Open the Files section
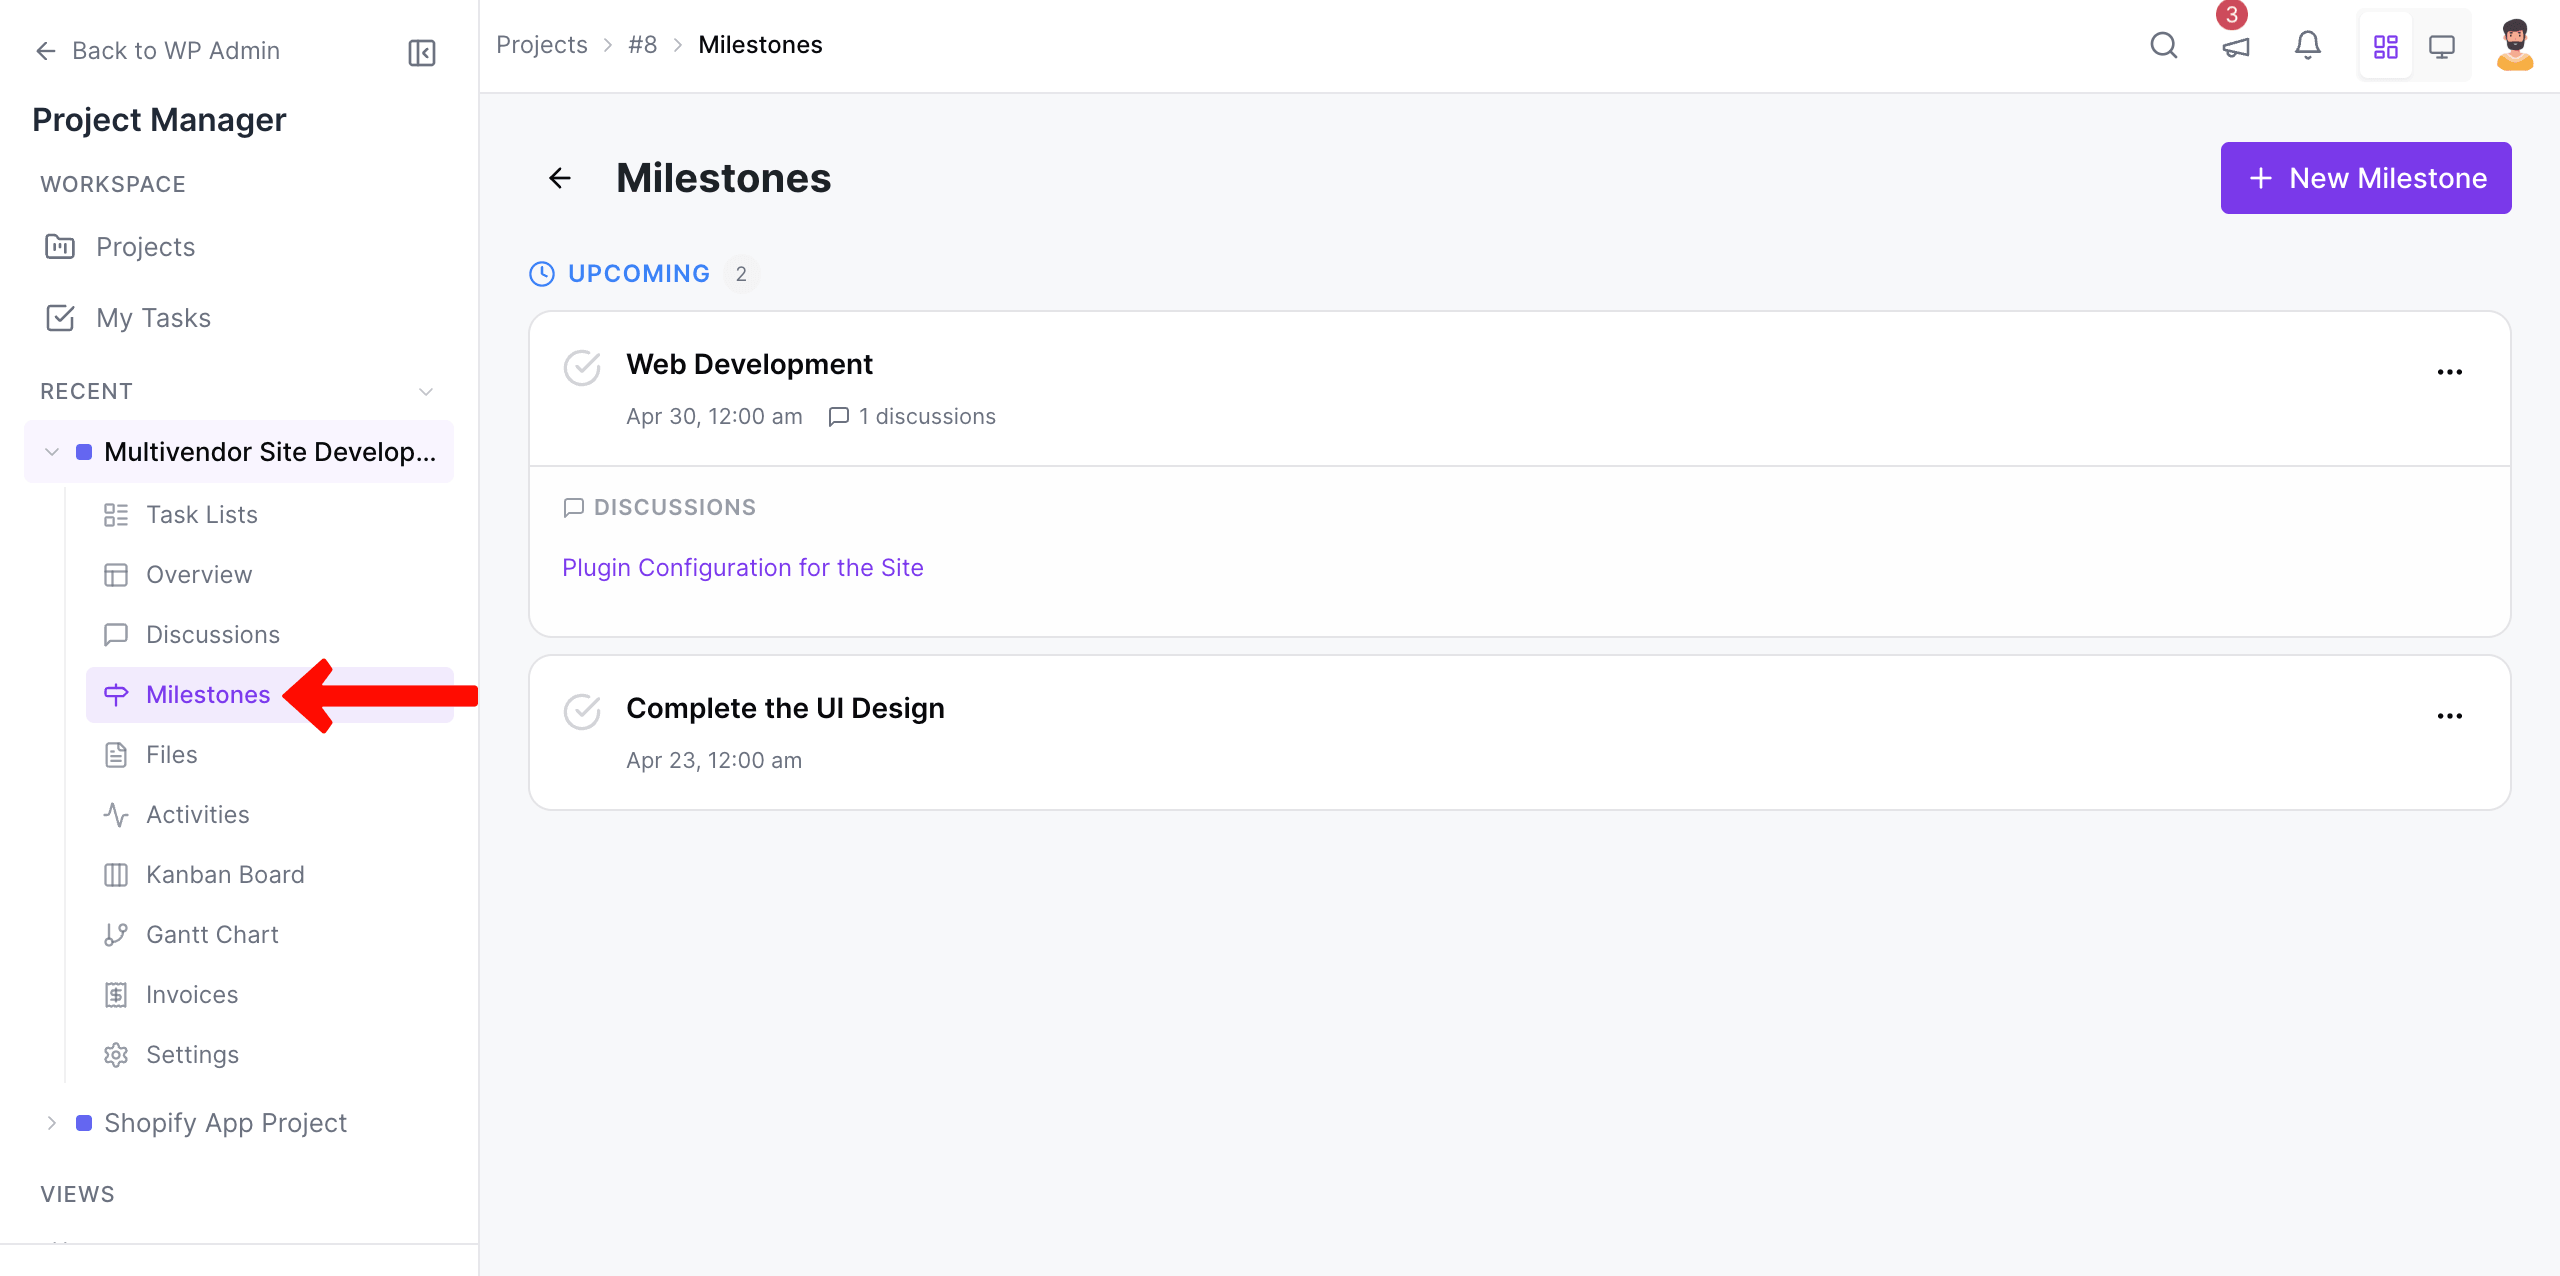 171,754
